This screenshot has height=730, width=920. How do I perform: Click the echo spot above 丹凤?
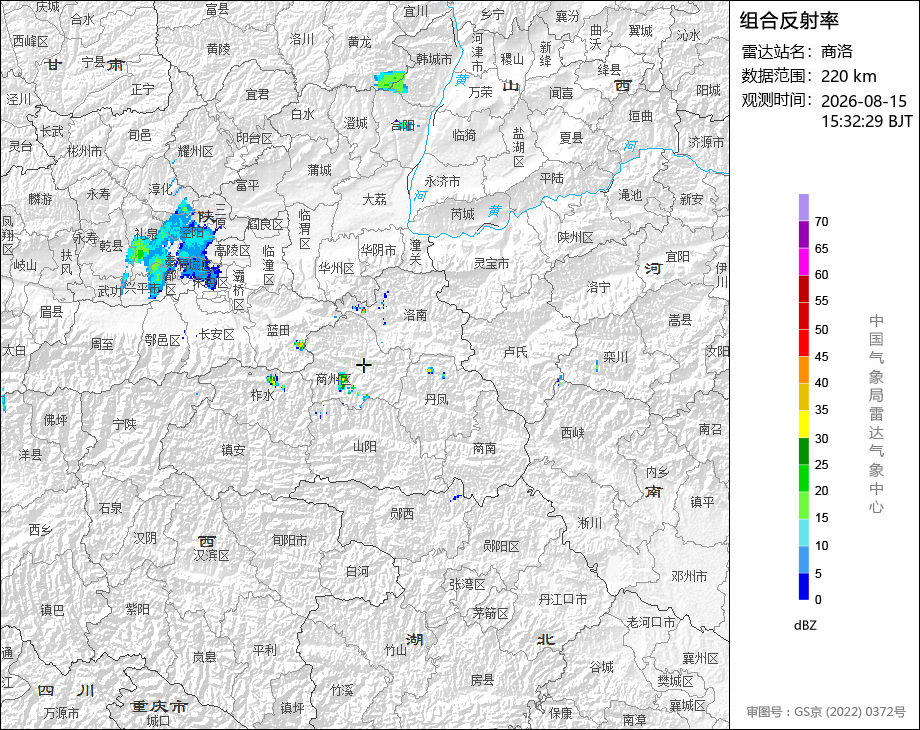pyautogui.click(x=431, y=370)
